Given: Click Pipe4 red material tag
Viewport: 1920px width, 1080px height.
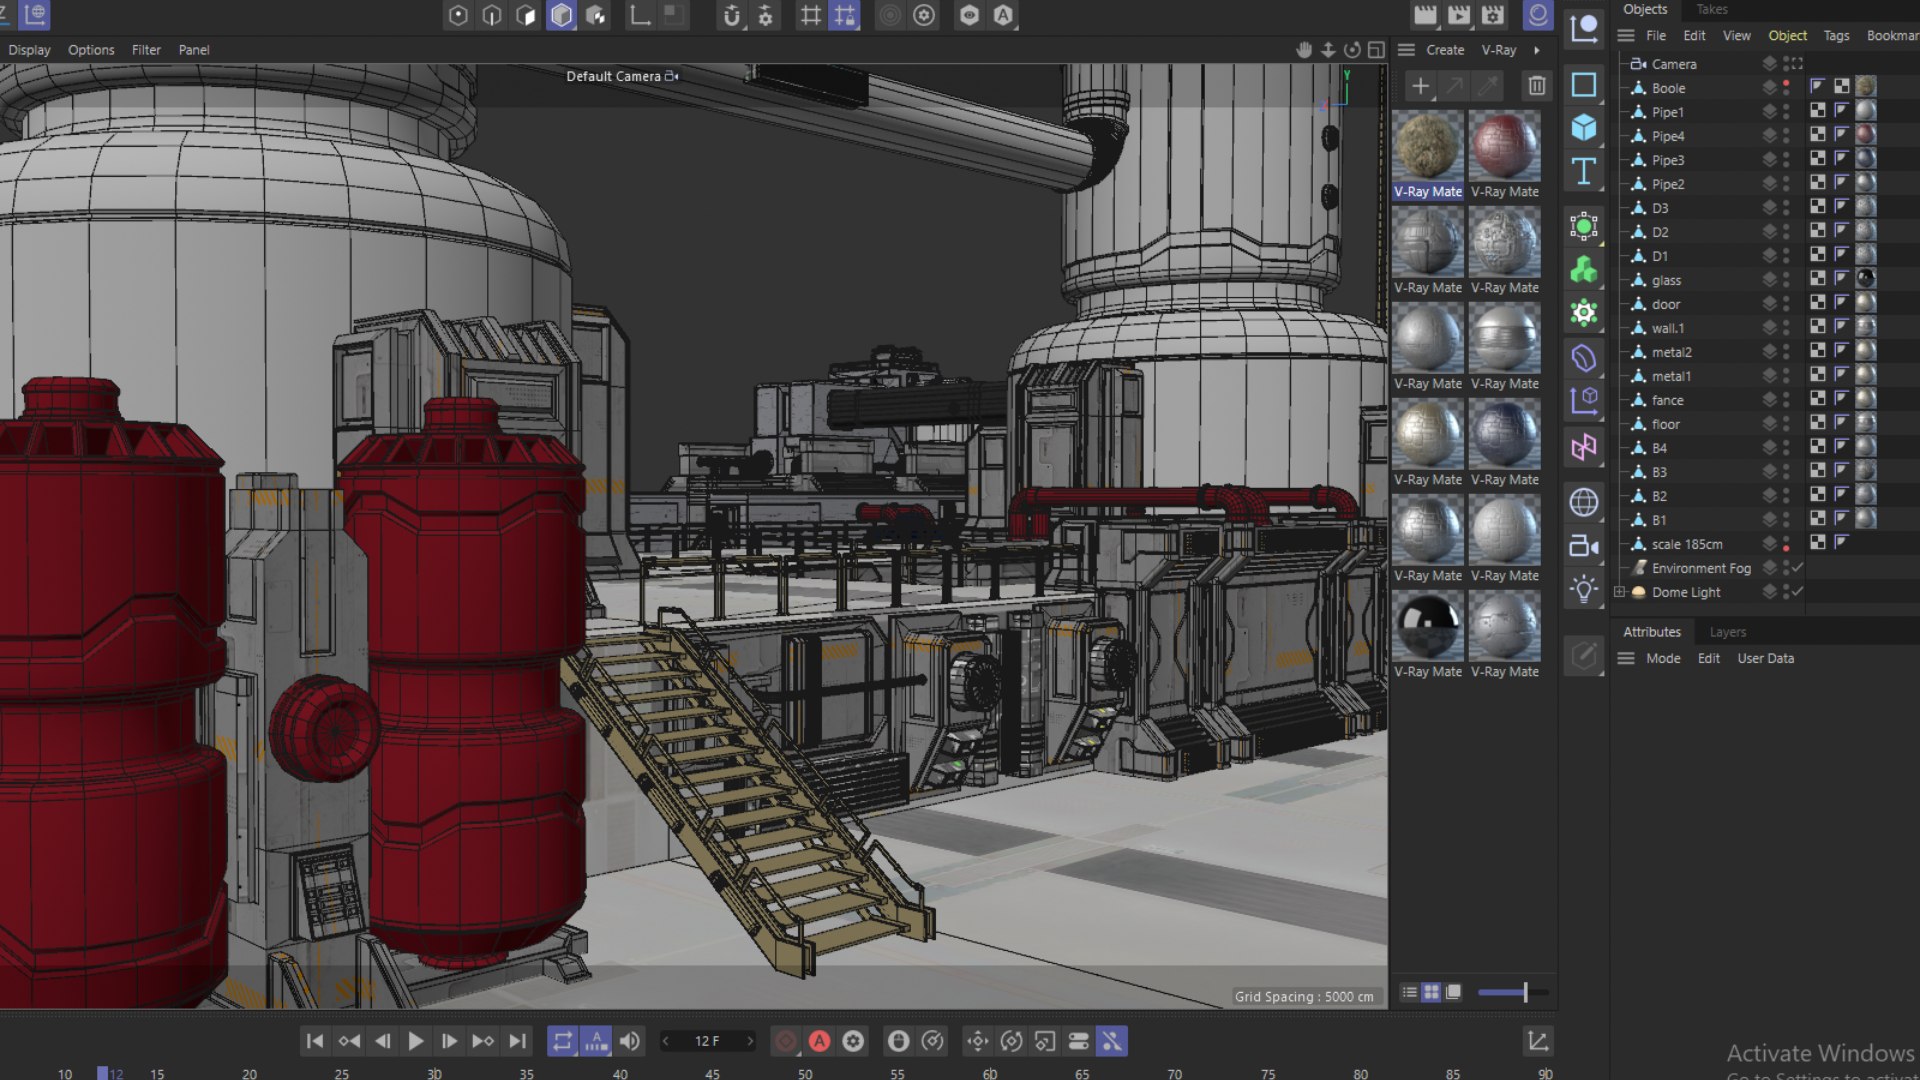Looking at the screenshot, I should 1866,134.
